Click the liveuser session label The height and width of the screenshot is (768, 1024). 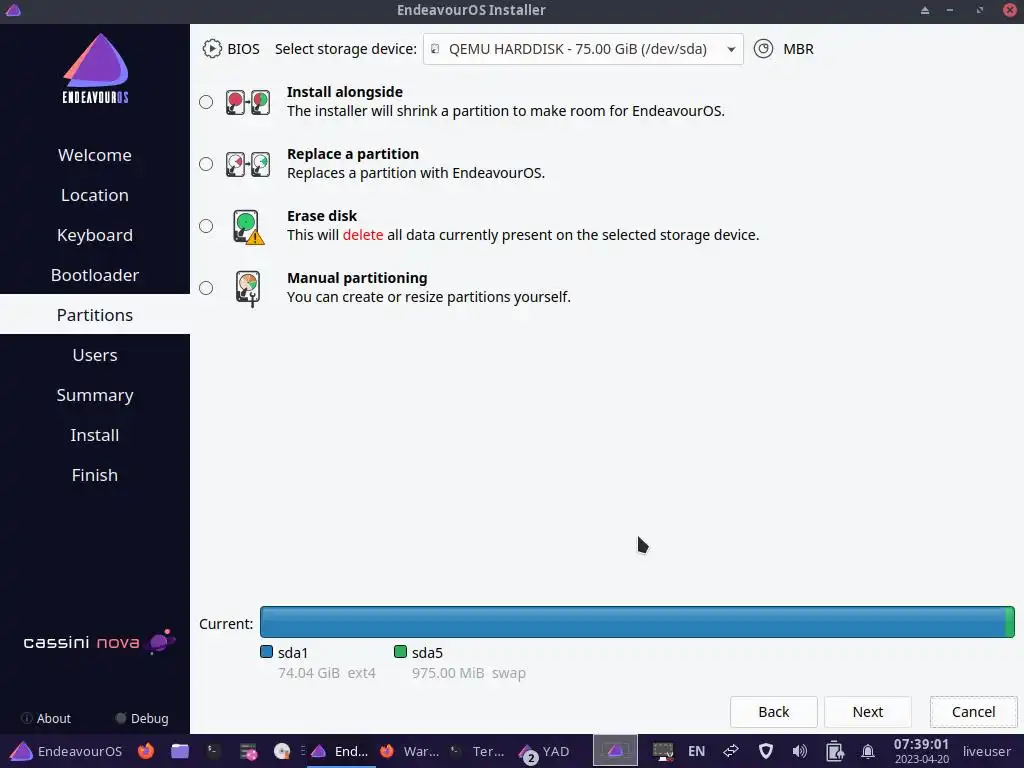pos(986,752)
